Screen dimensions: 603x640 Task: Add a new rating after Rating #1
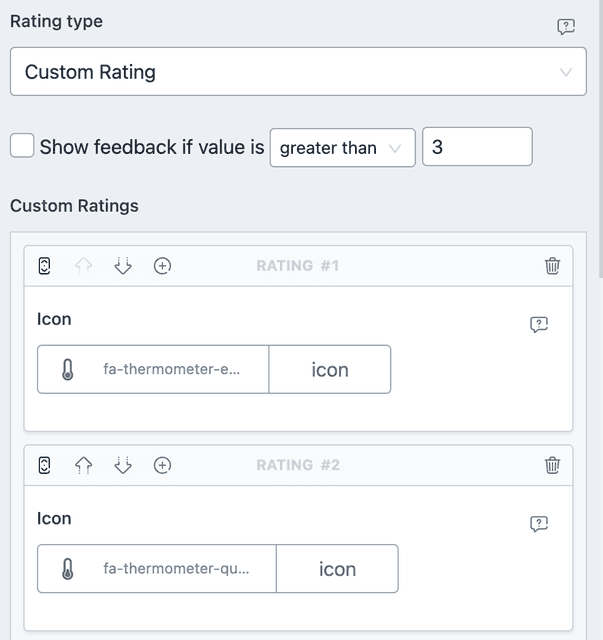[x=162, y=266]
